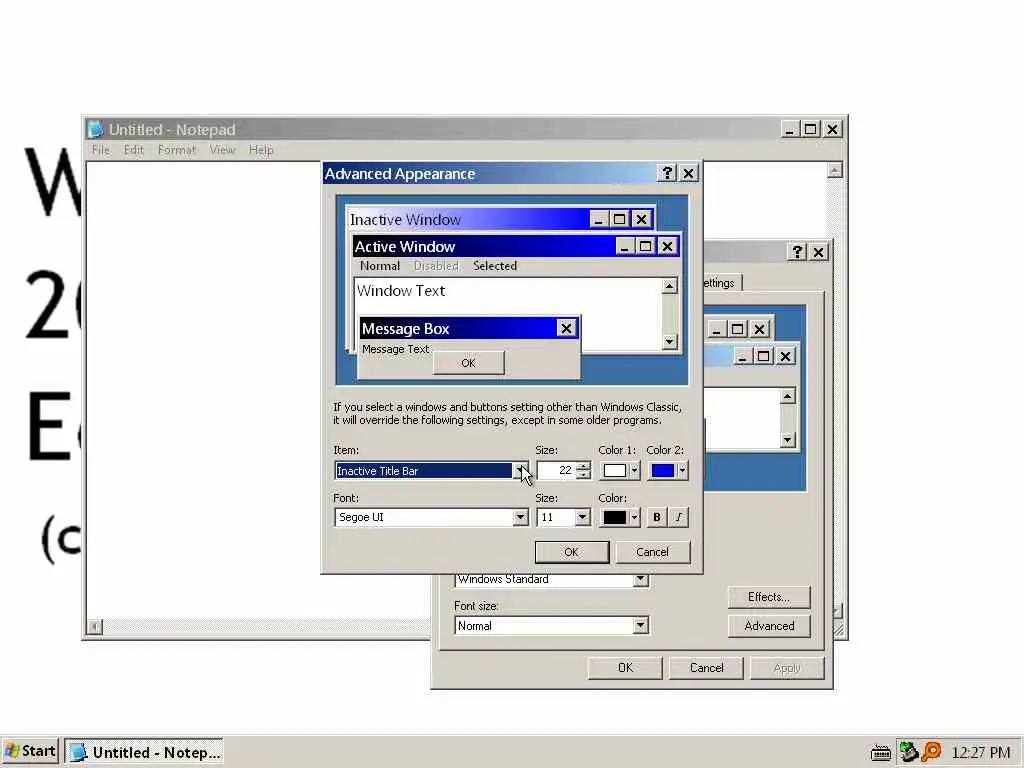The height and width of the screenshot is (768, 1024).
Task: Open Notepad's View menu
Action: click(x=222, y=150)
